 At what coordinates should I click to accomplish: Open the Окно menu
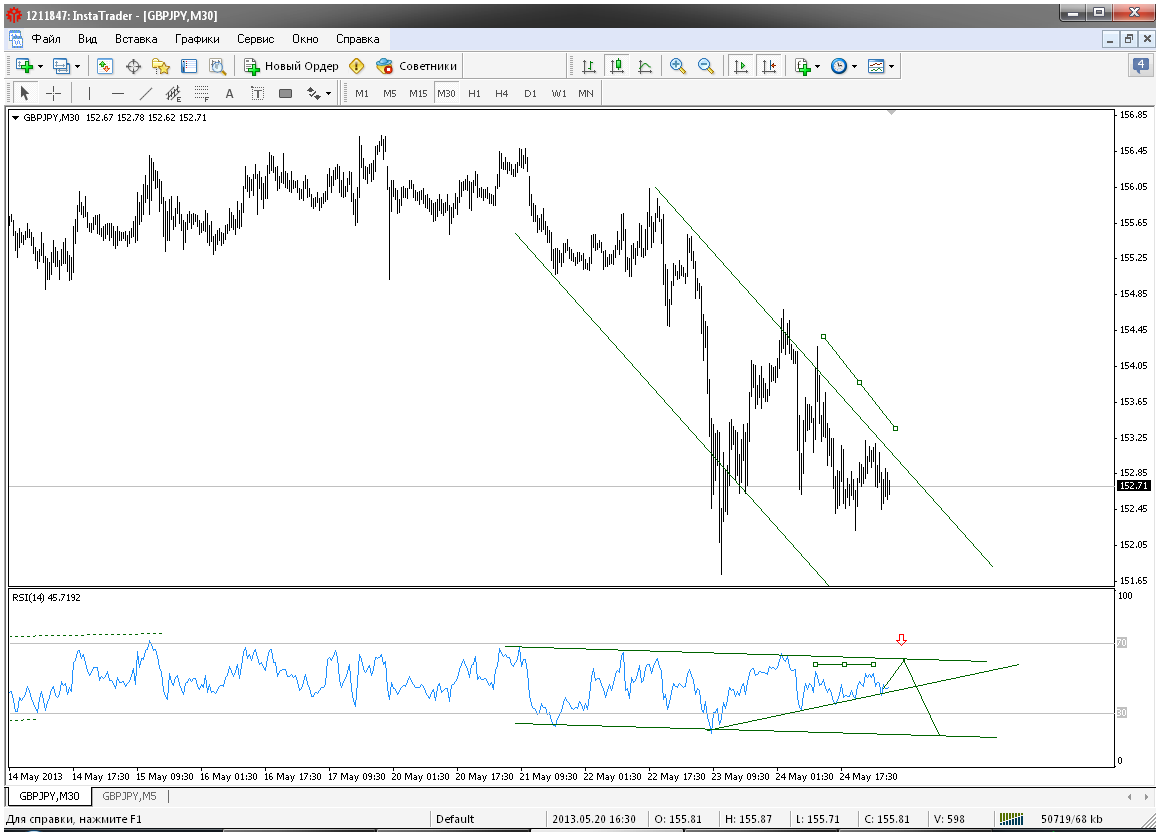coord(306,39)
